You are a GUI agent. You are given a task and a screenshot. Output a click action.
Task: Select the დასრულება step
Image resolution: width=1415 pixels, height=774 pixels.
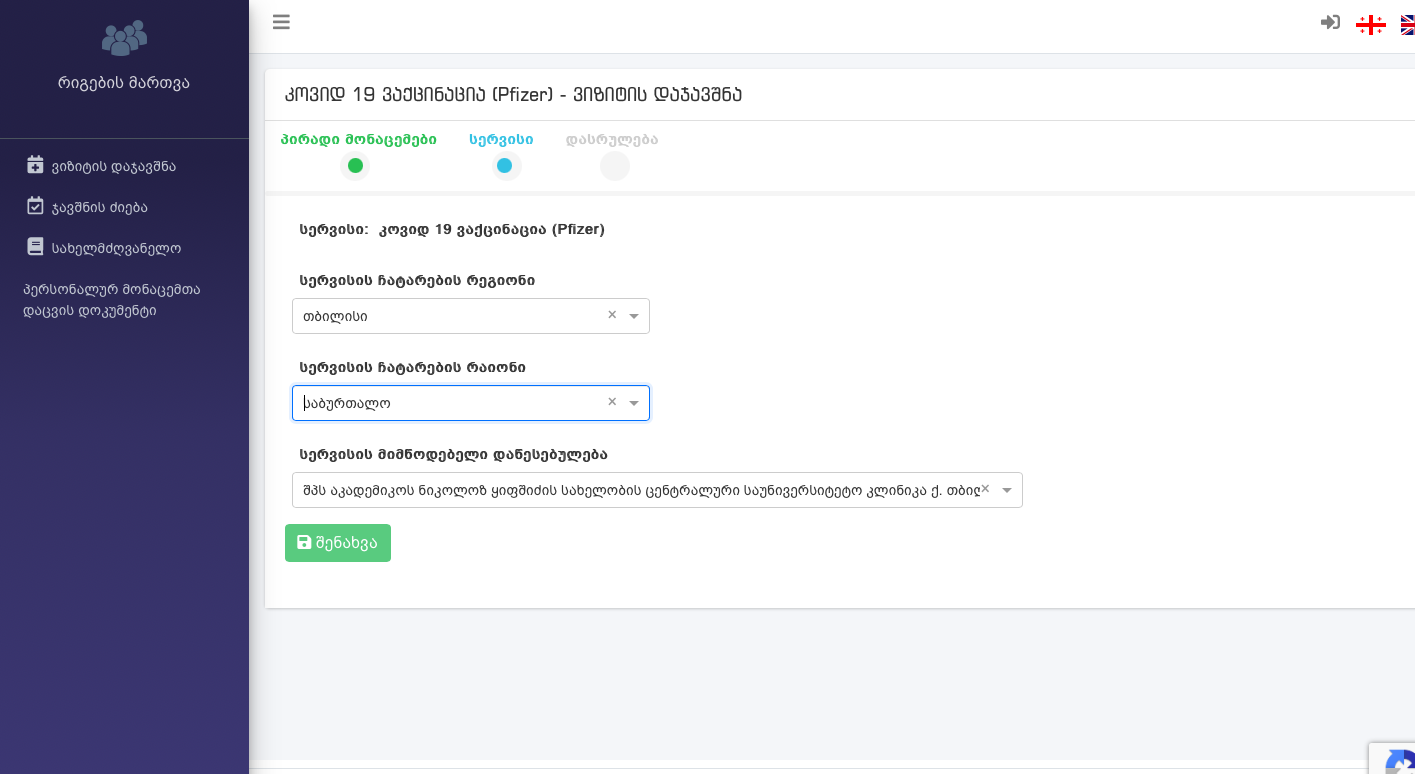tap(615, 166)
